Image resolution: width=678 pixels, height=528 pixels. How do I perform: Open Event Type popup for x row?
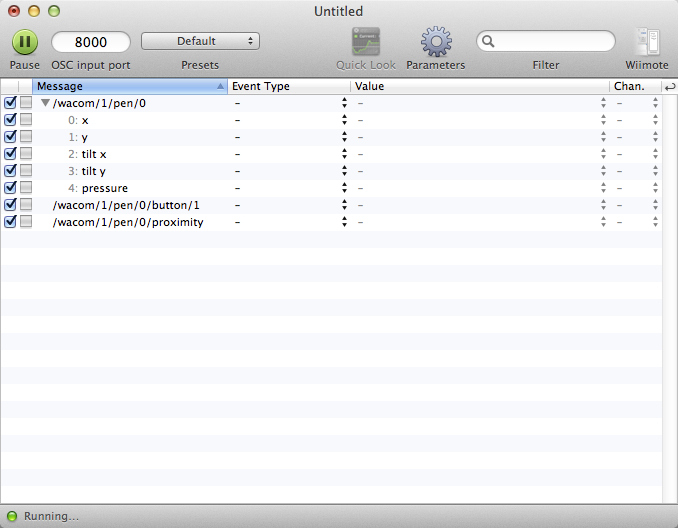344,120
